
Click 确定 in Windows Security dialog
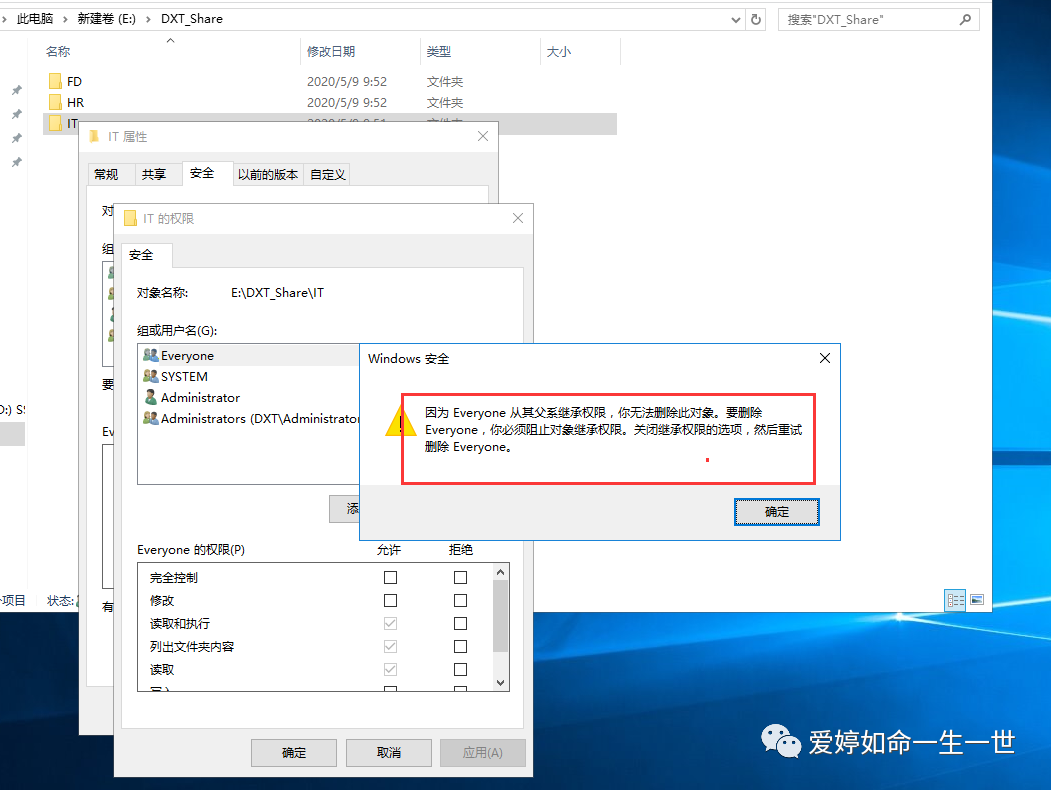[776, 512]
